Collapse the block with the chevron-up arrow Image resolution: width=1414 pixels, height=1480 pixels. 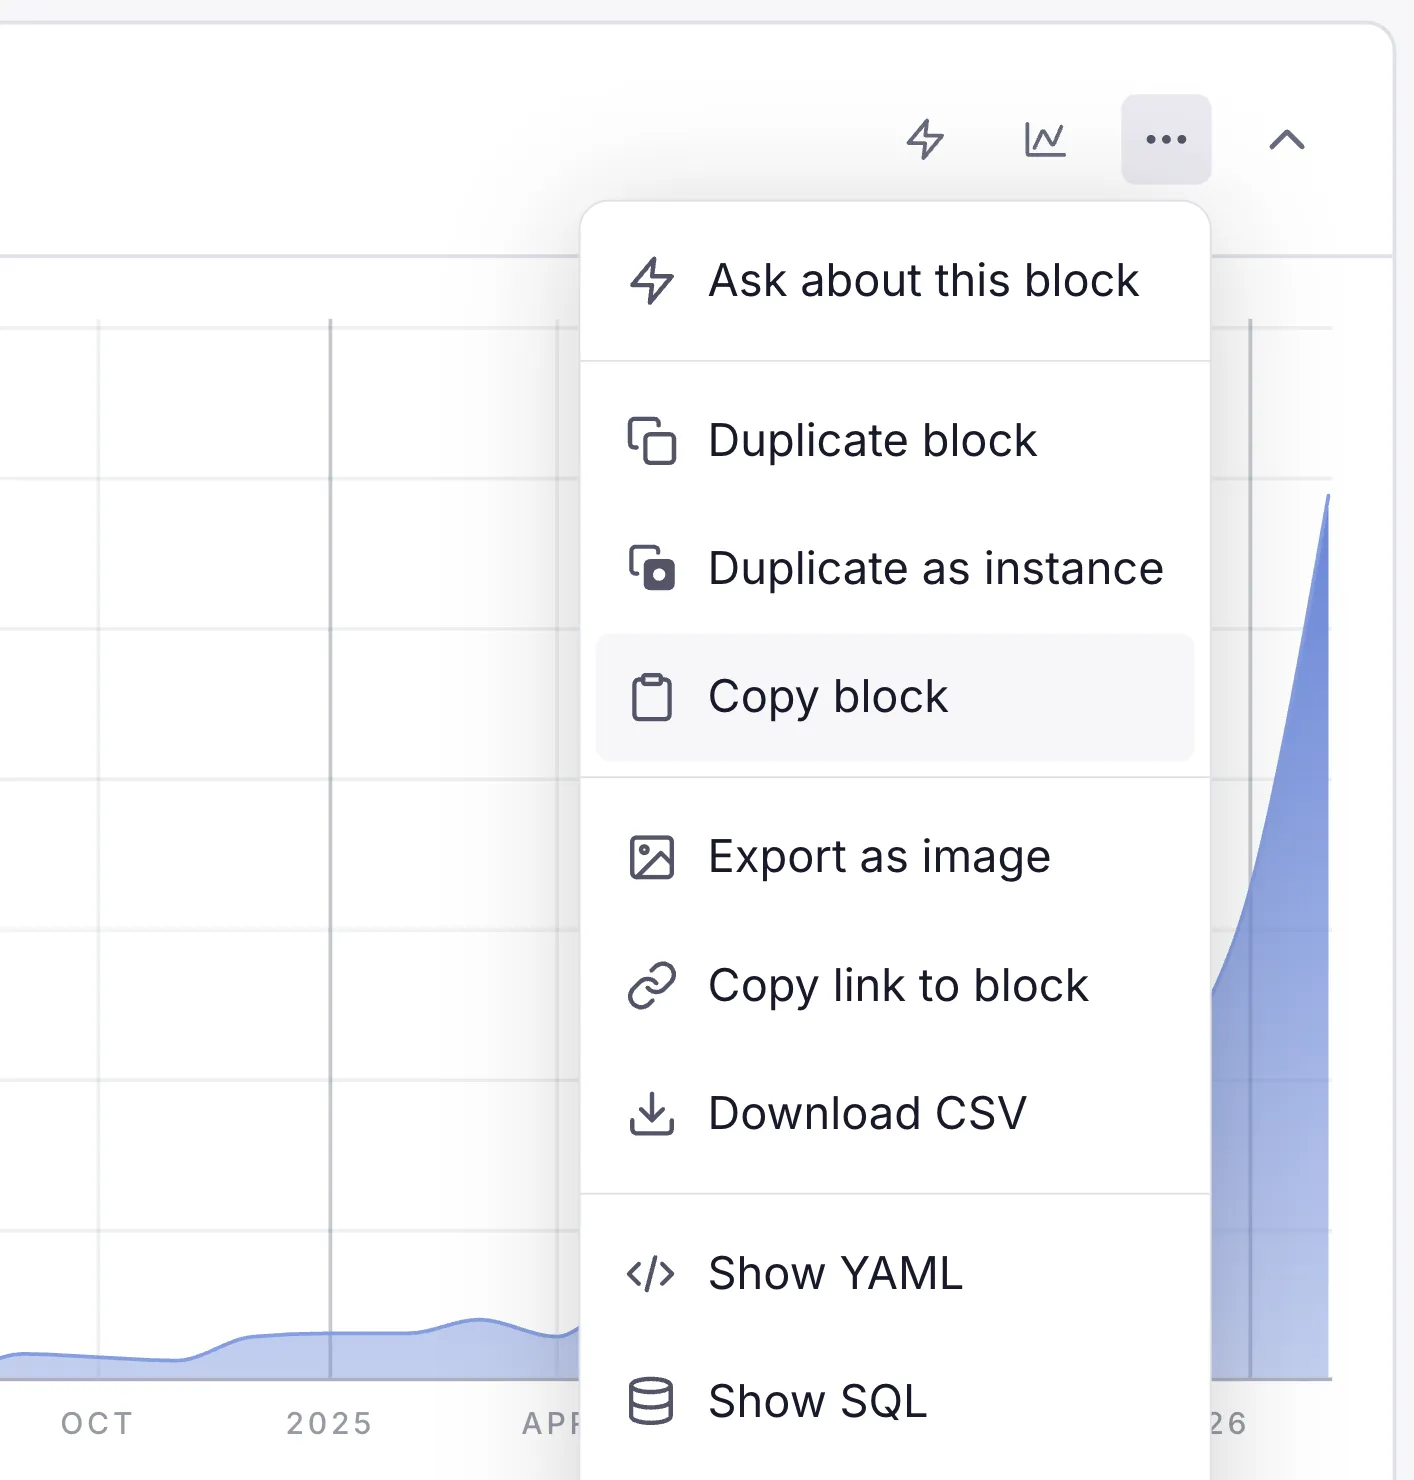1286,139
